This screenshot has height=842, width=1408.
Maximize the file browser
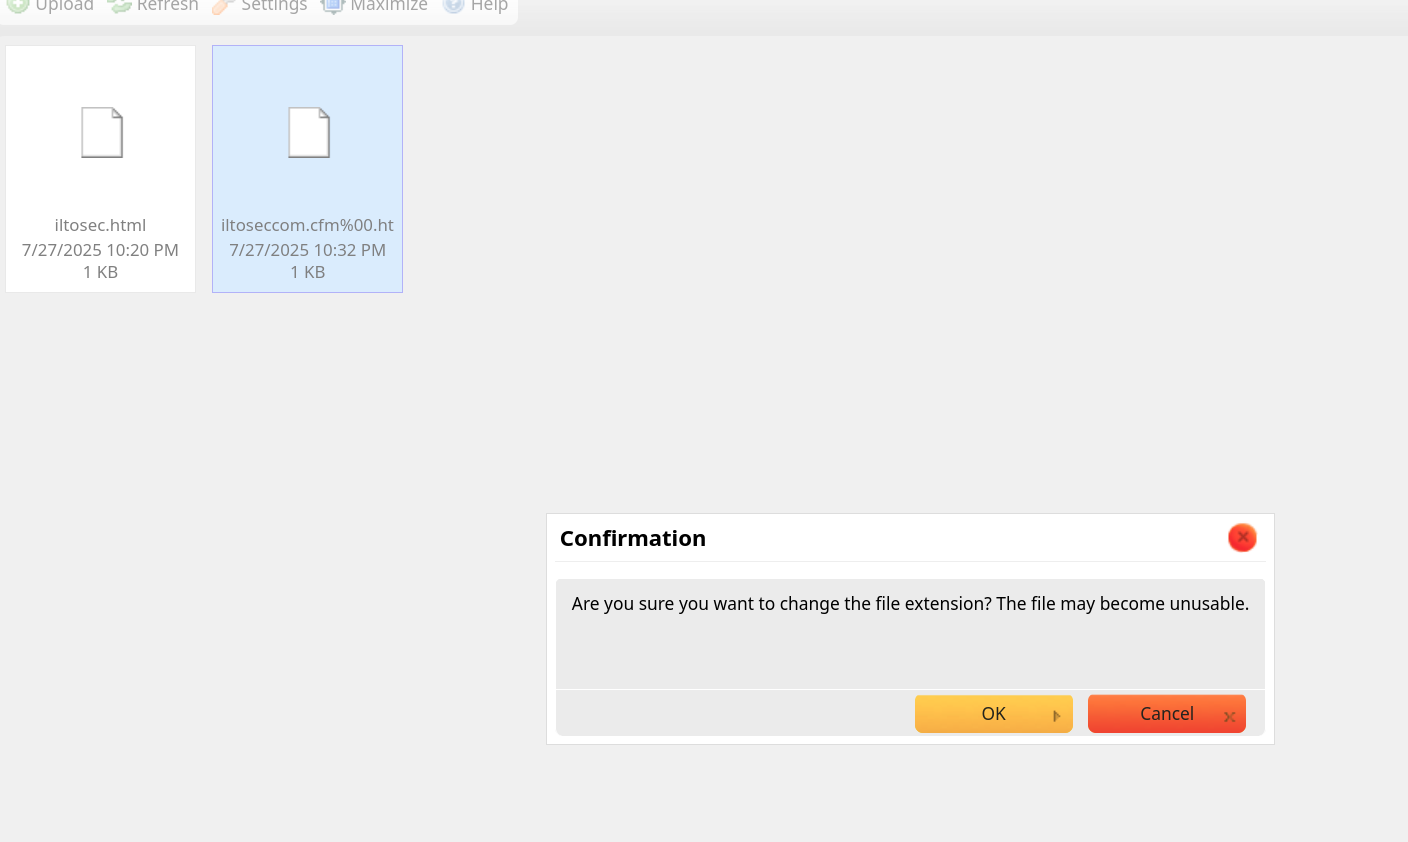click(374, 6)
